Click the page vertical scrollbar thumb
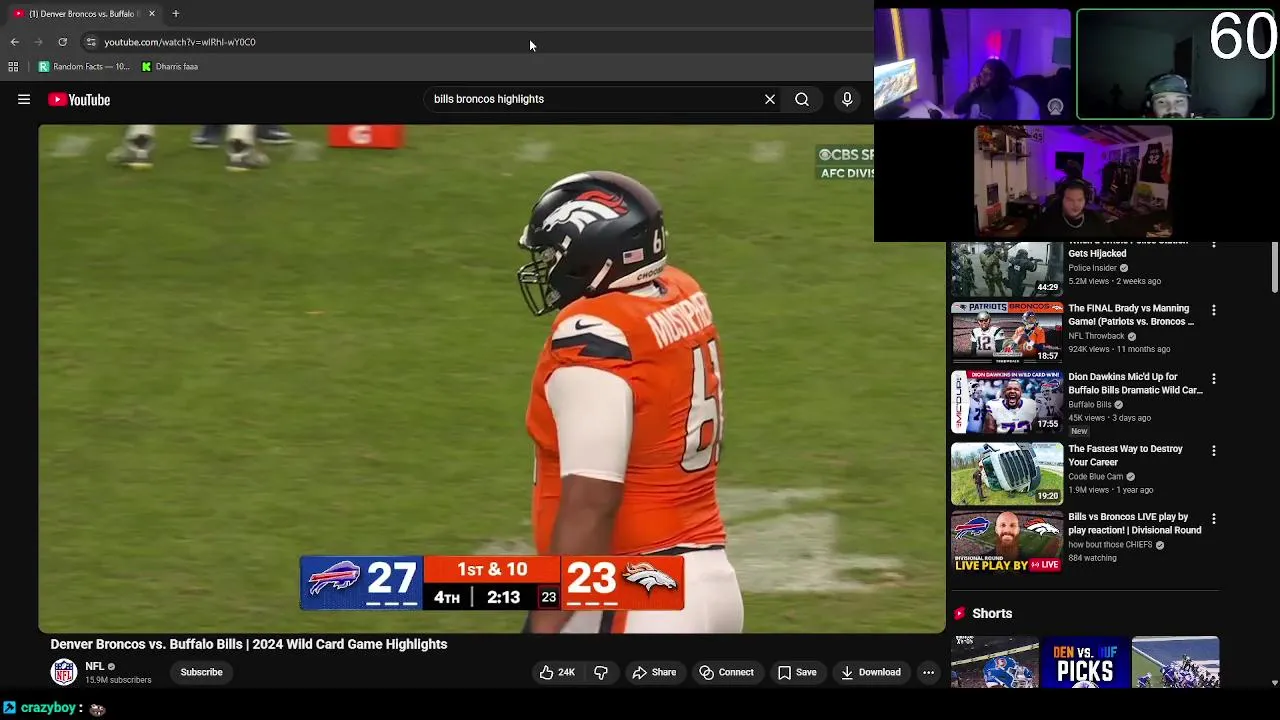The image size is (1280, 720). tap(1275, 267)
